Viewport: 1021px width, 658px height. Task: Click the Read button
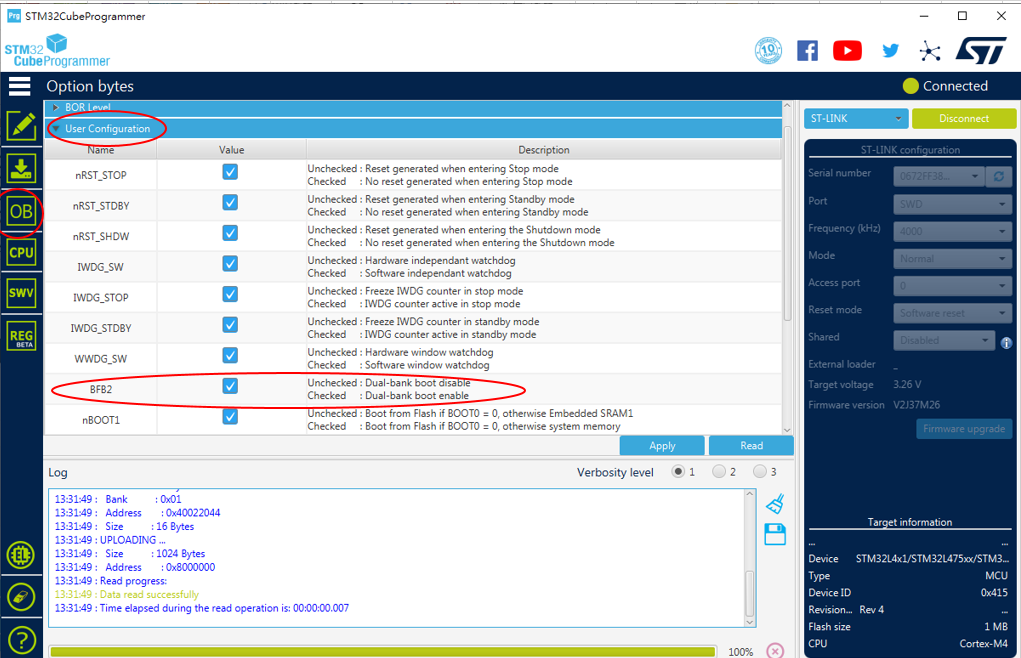click(x=751, y=446)
